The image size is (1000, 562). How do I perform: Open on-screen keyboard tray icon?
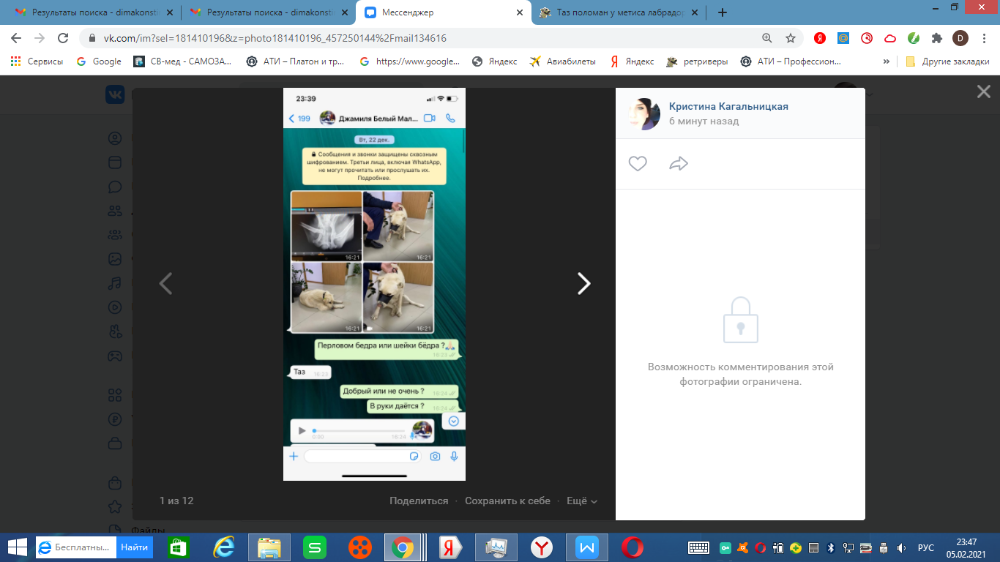[x=698, y=547]
